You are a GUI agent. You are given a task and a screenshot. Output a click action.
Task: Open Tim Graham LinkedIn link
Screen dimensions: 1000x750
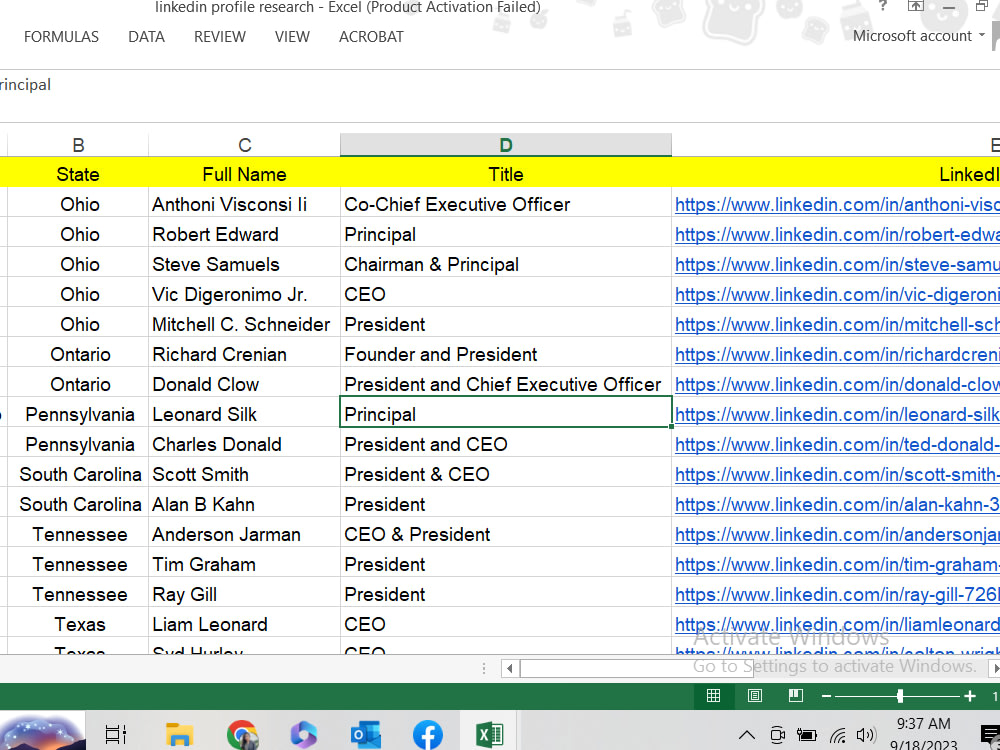837,564
